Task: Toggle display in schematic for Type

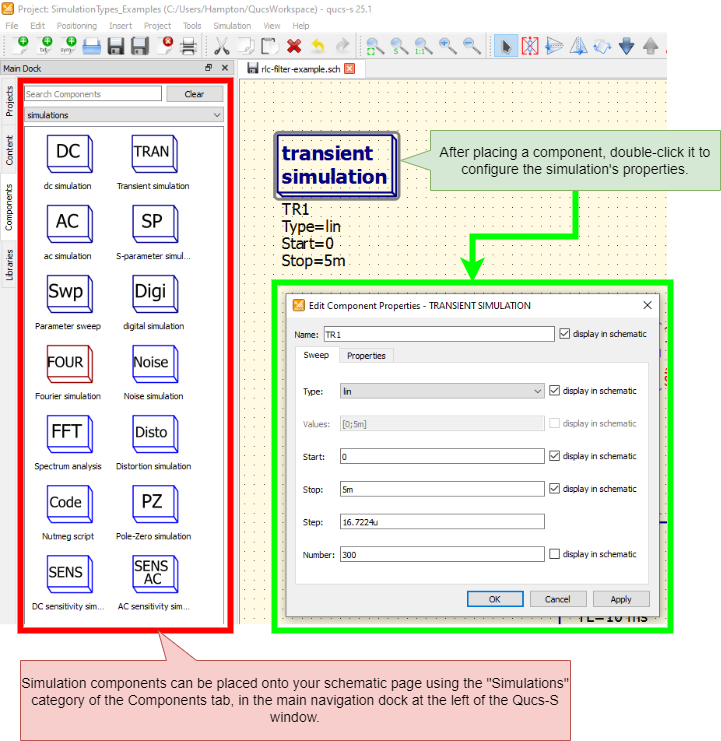Action: (555, 391)
